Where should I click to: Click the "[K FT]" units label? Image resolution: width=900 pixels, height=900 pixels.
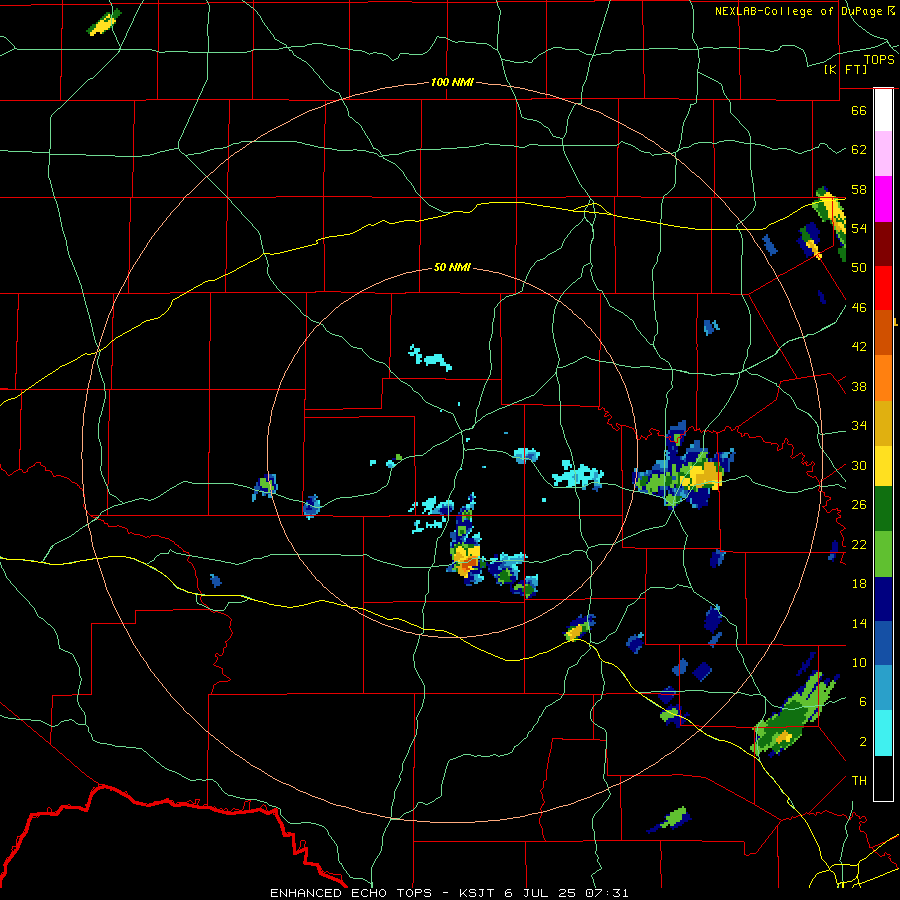pos(845,69)
